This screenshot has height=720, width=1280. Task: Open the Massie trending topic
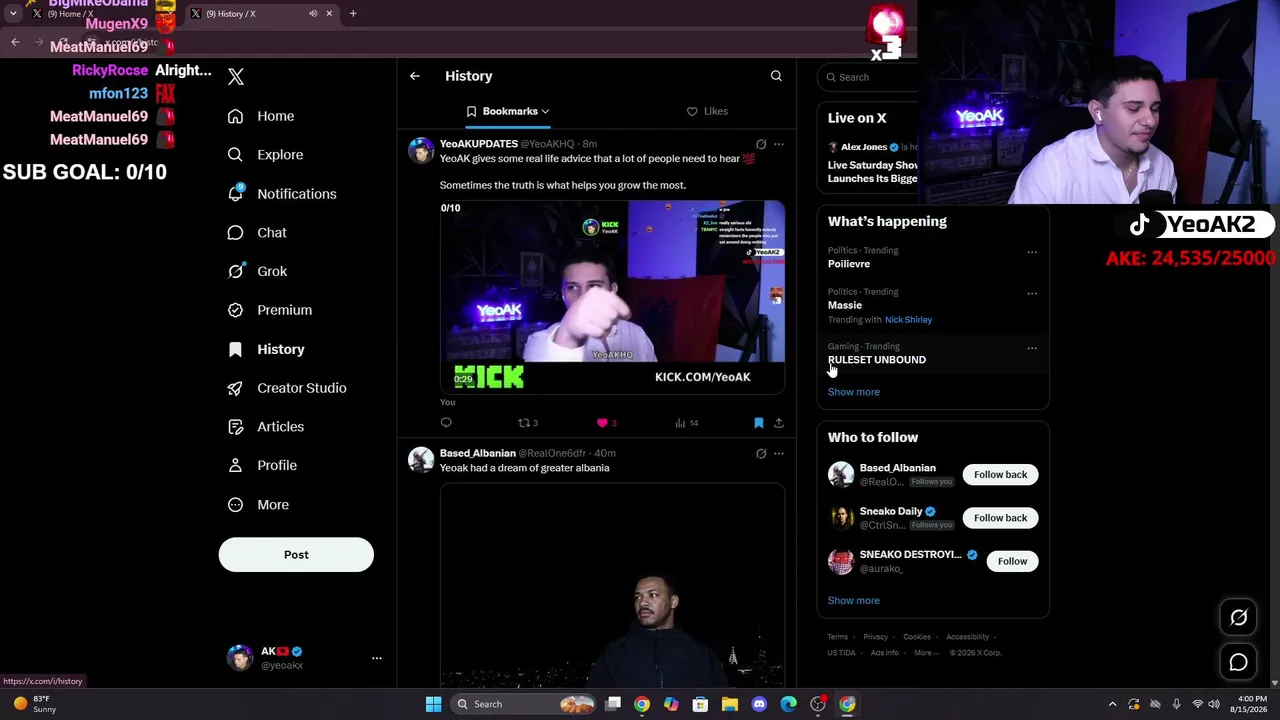click(845, 305)
